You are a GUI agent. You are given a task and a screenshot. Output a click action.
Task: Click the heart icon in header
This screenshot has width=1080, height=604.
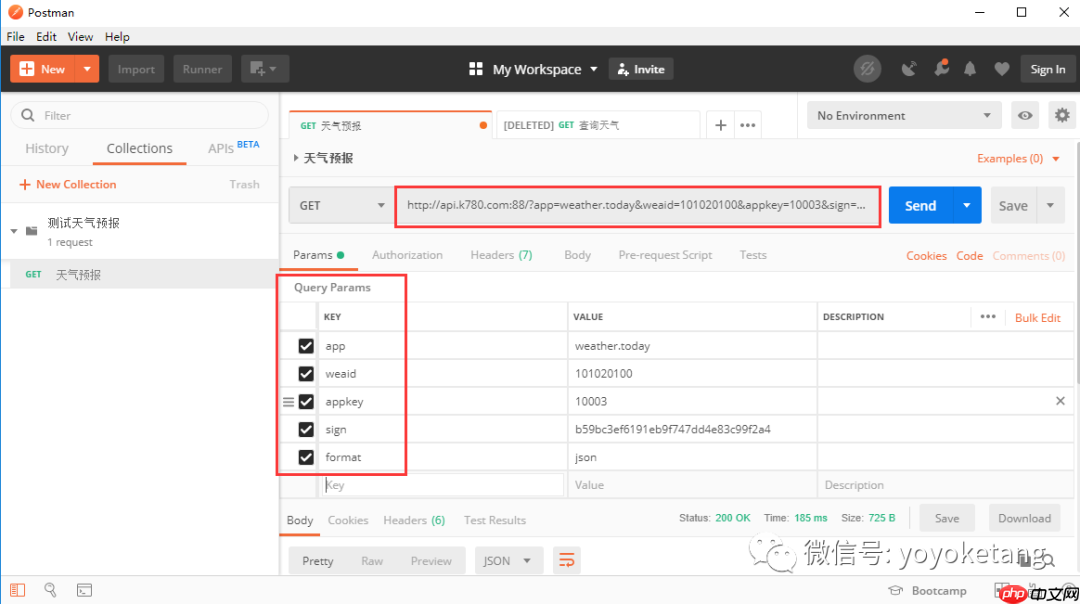tap(1001, 69)
